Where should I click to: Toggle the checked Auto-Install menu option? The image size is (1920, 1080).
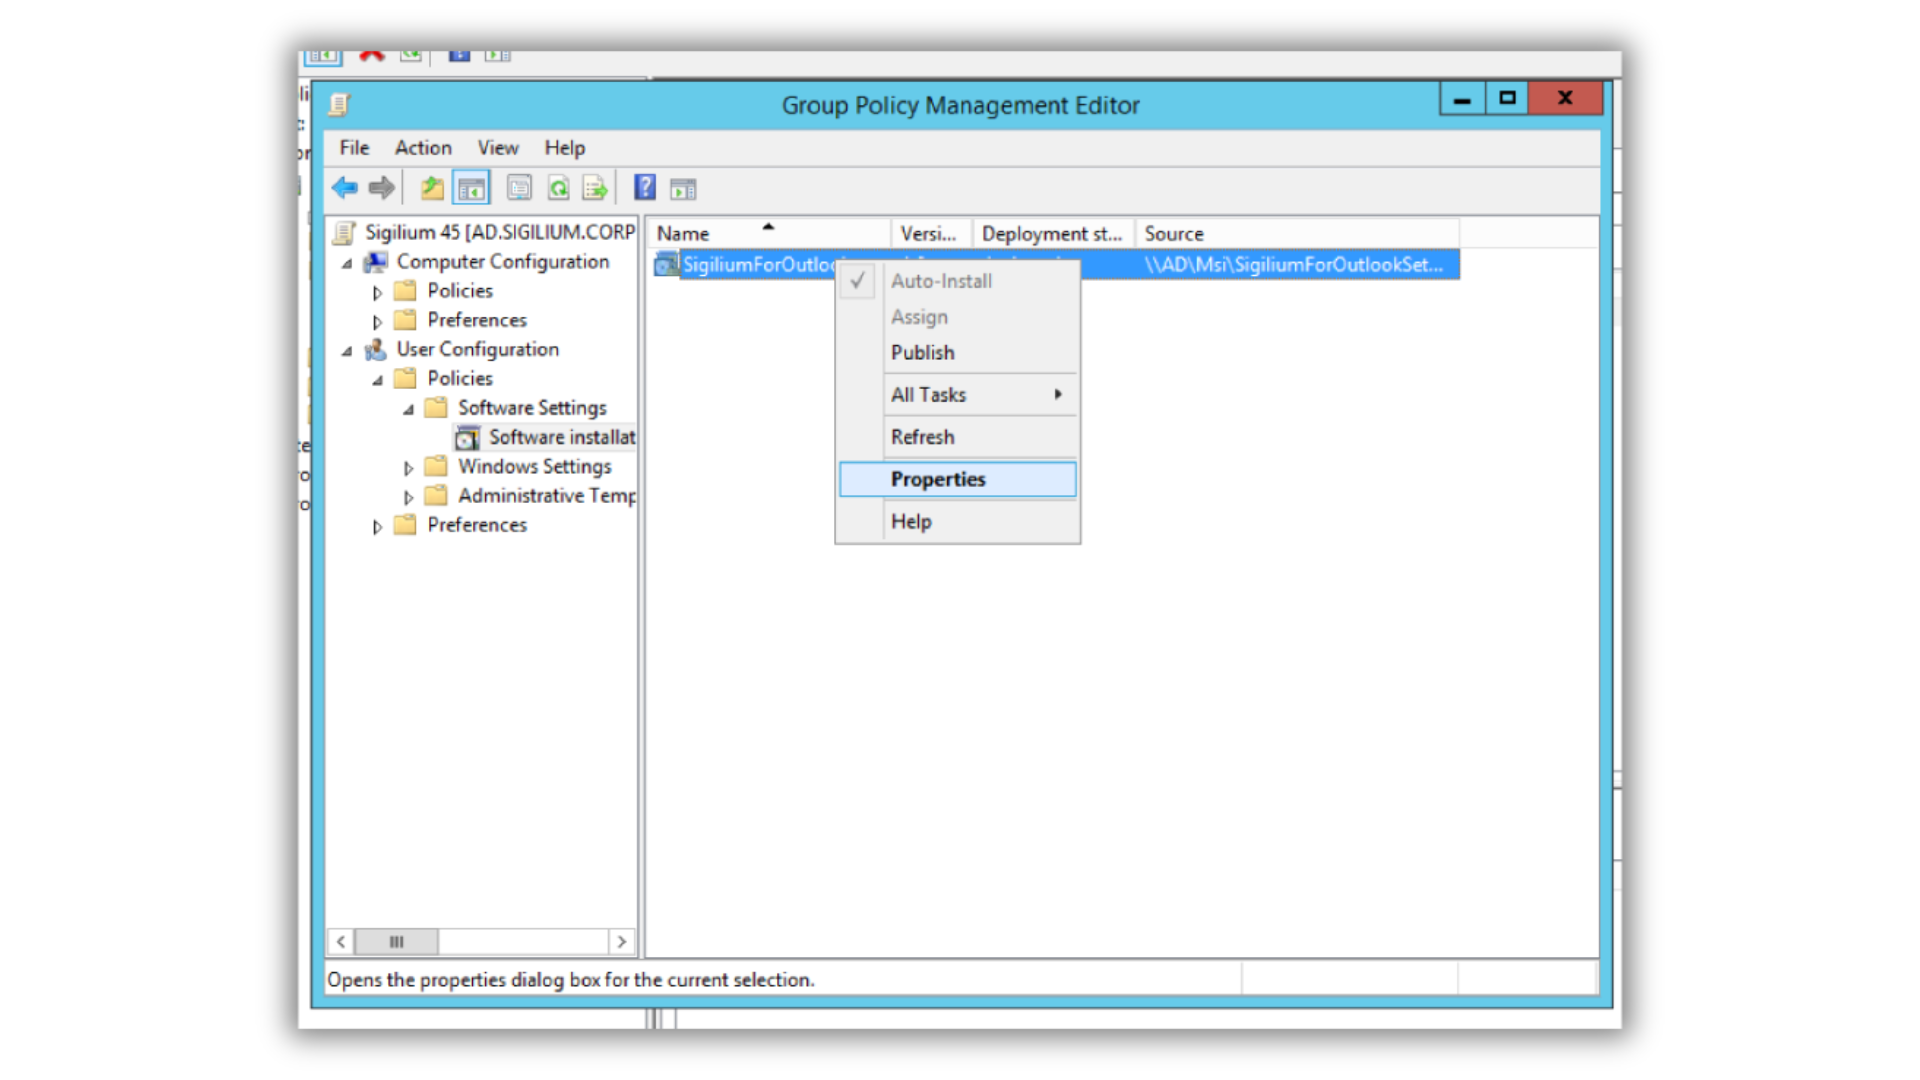coord(940,281)
